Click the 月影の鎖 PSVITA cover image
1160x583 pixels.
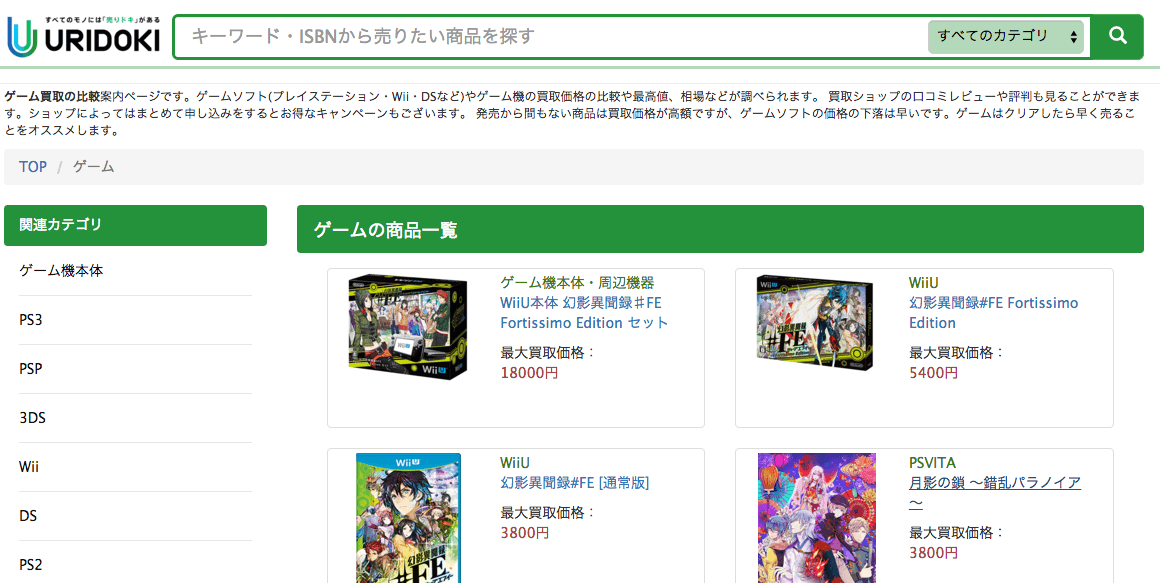[x=817, y=518]
